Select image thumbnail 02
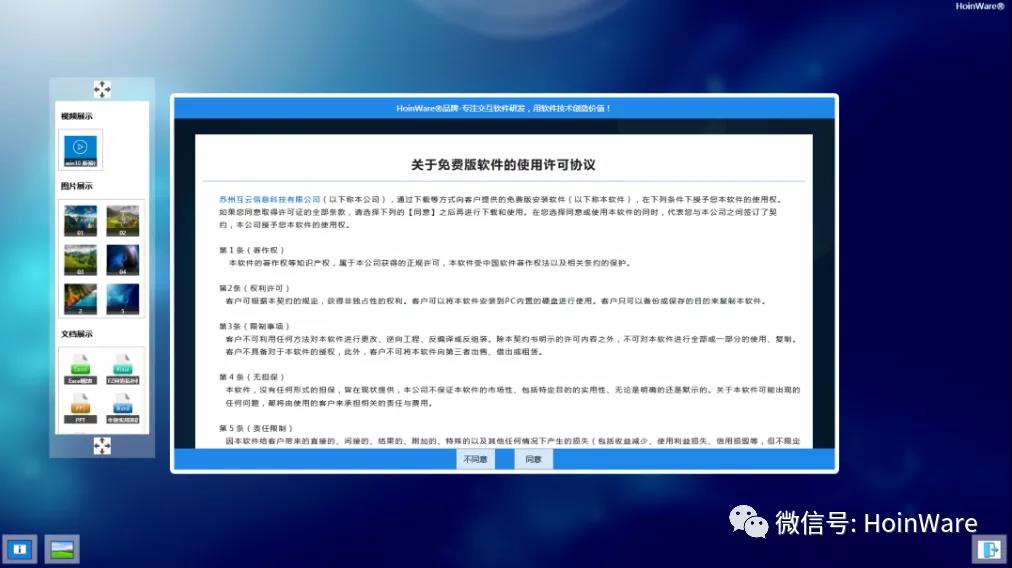This screenshot has width=1012, height=568. (x=123, y=220)
